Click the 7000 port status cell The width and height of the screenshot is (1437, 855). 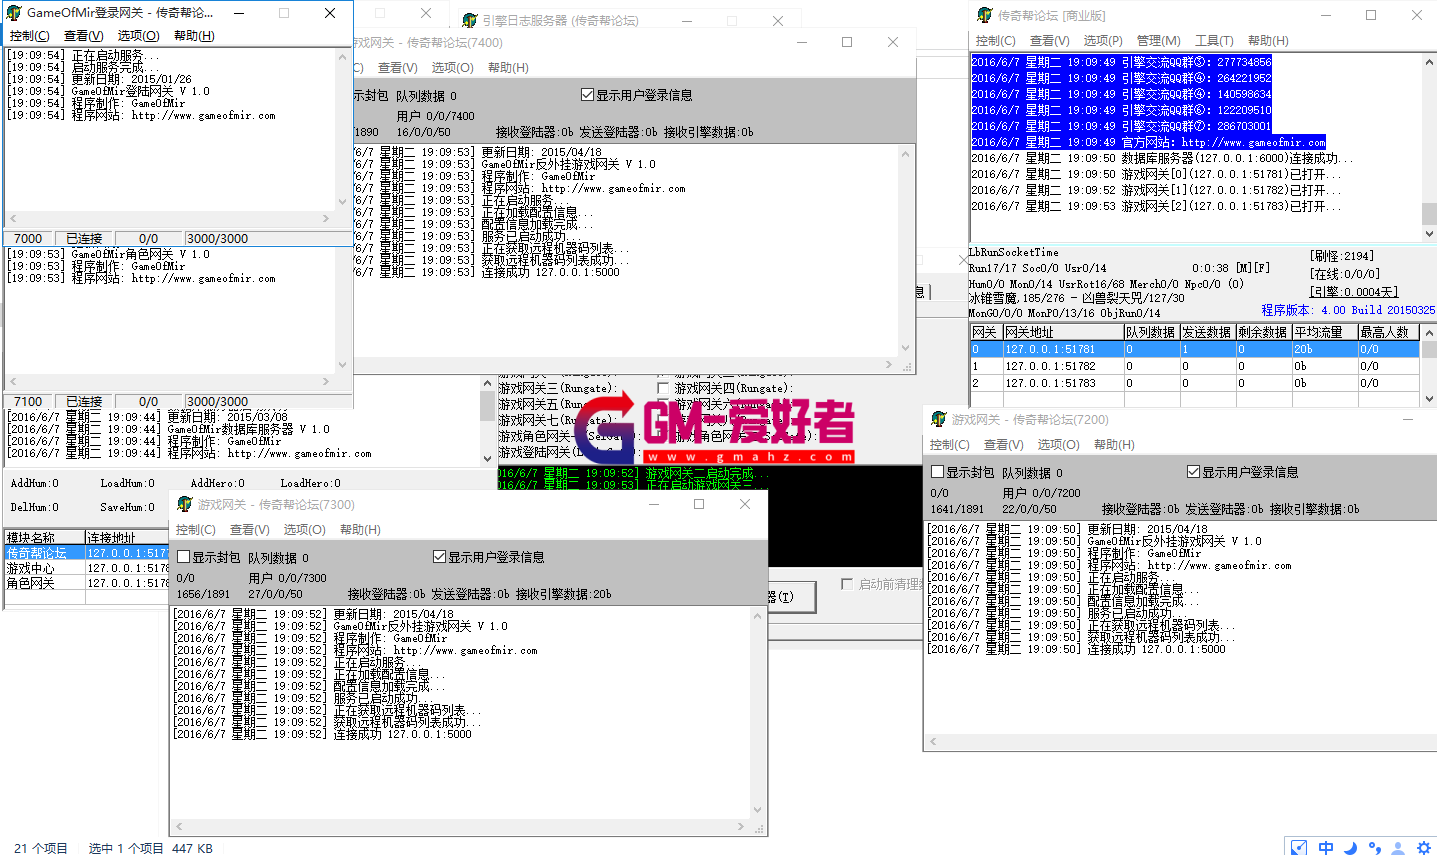28,239
